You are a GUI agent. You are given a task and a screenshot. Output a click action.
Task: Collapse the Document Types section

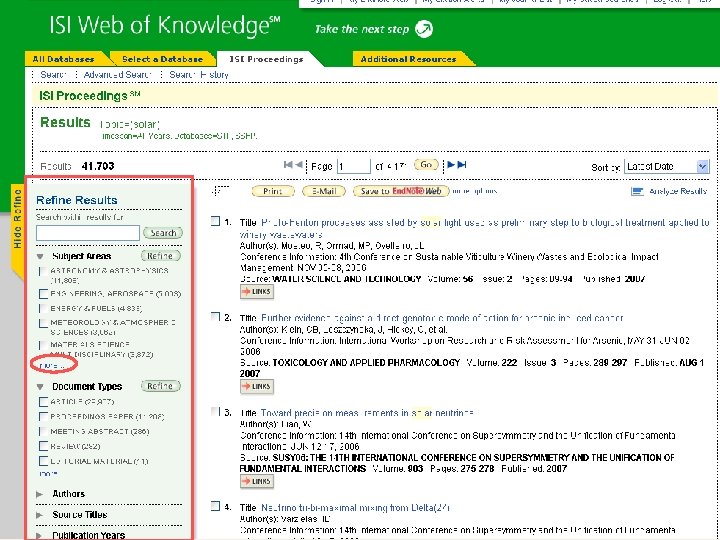pos(40,387)
